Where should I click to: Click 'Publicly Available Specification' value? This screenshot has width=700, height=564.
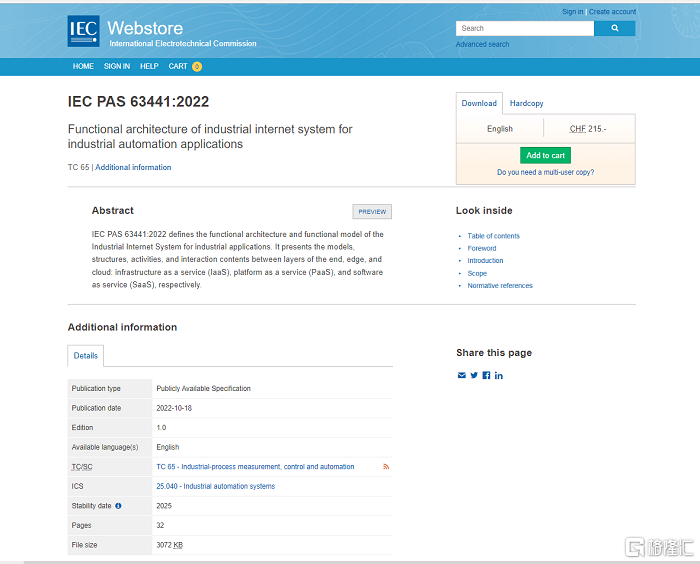pyautogui.click(x=204, y=389)
